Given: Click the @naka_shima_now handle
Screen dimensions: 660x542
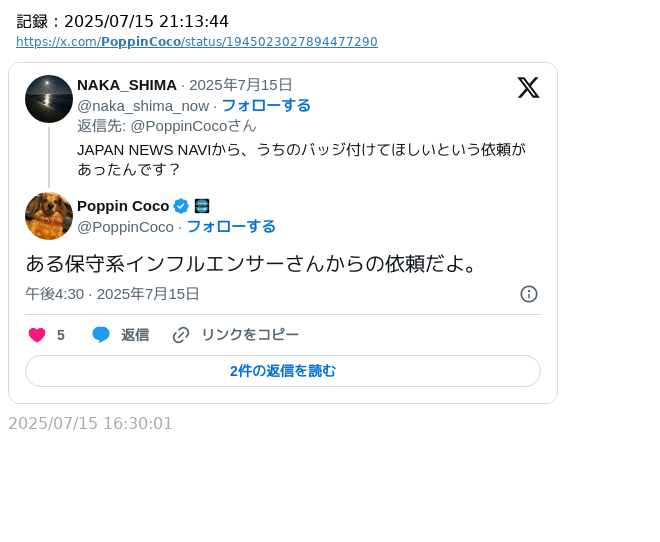Looking at the screenshot, I should [x=143, y=105].
